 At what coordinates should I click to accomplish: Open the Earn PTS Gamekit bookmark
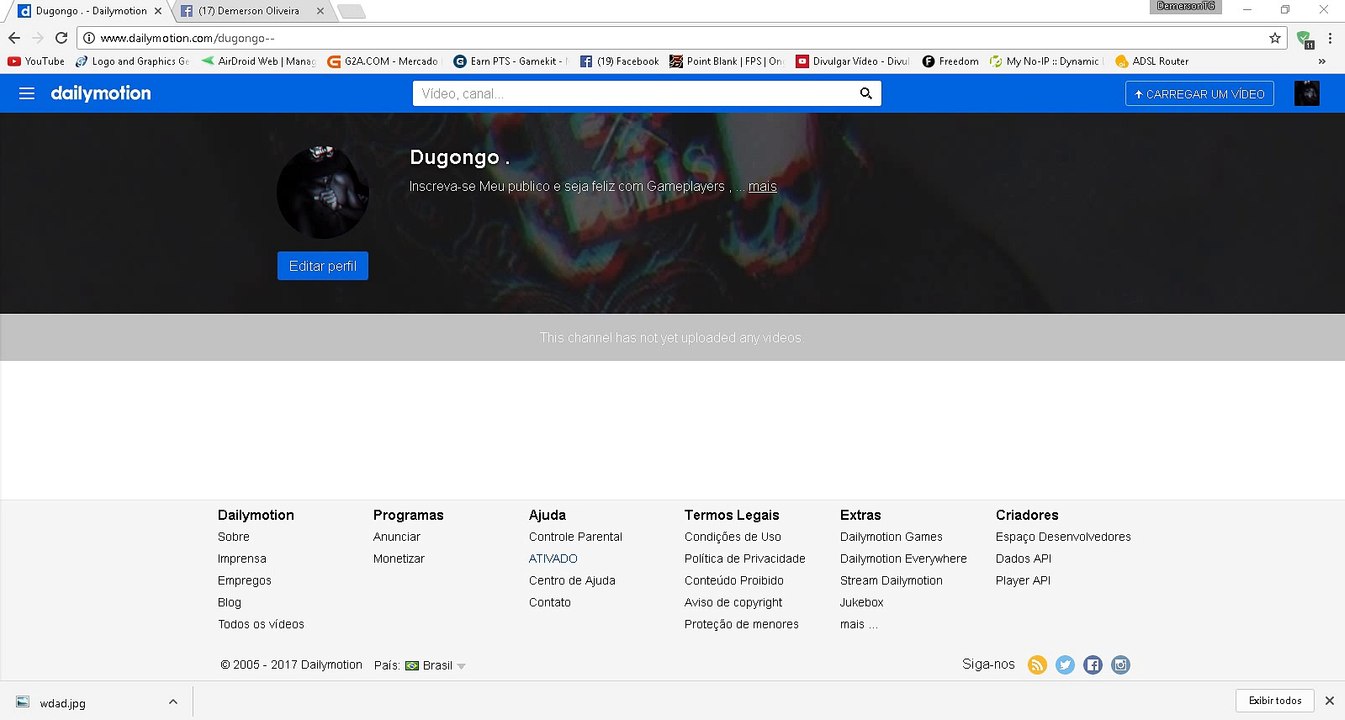tap(510, 61)
